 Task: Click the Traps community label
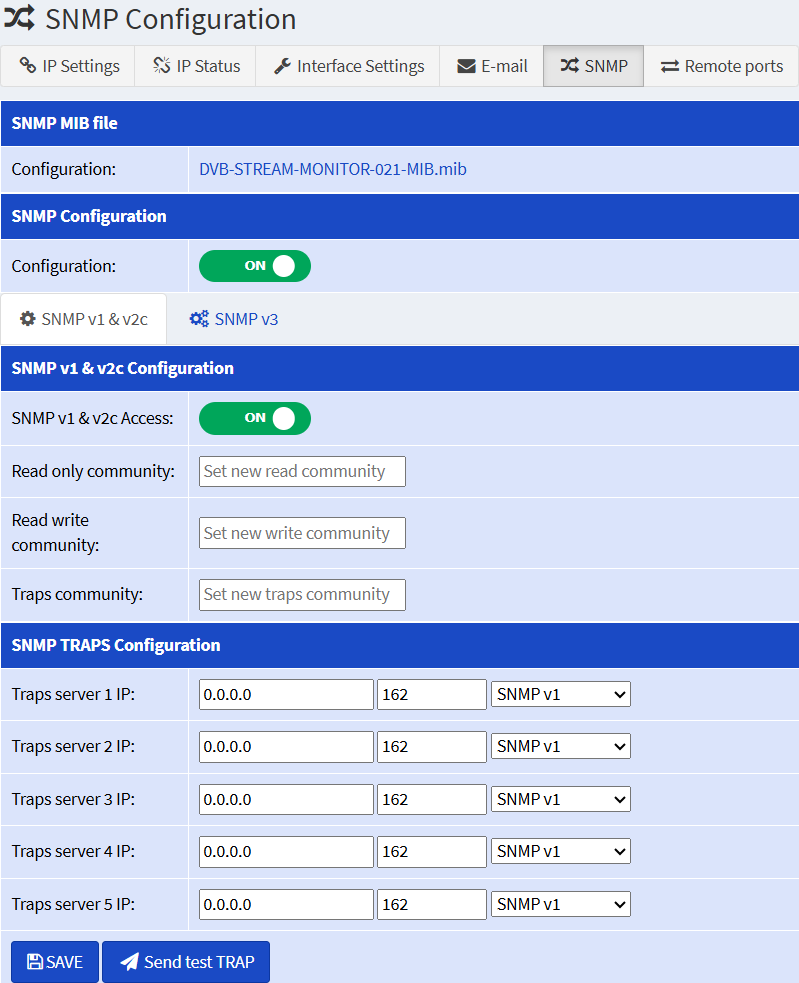[77, 594]
